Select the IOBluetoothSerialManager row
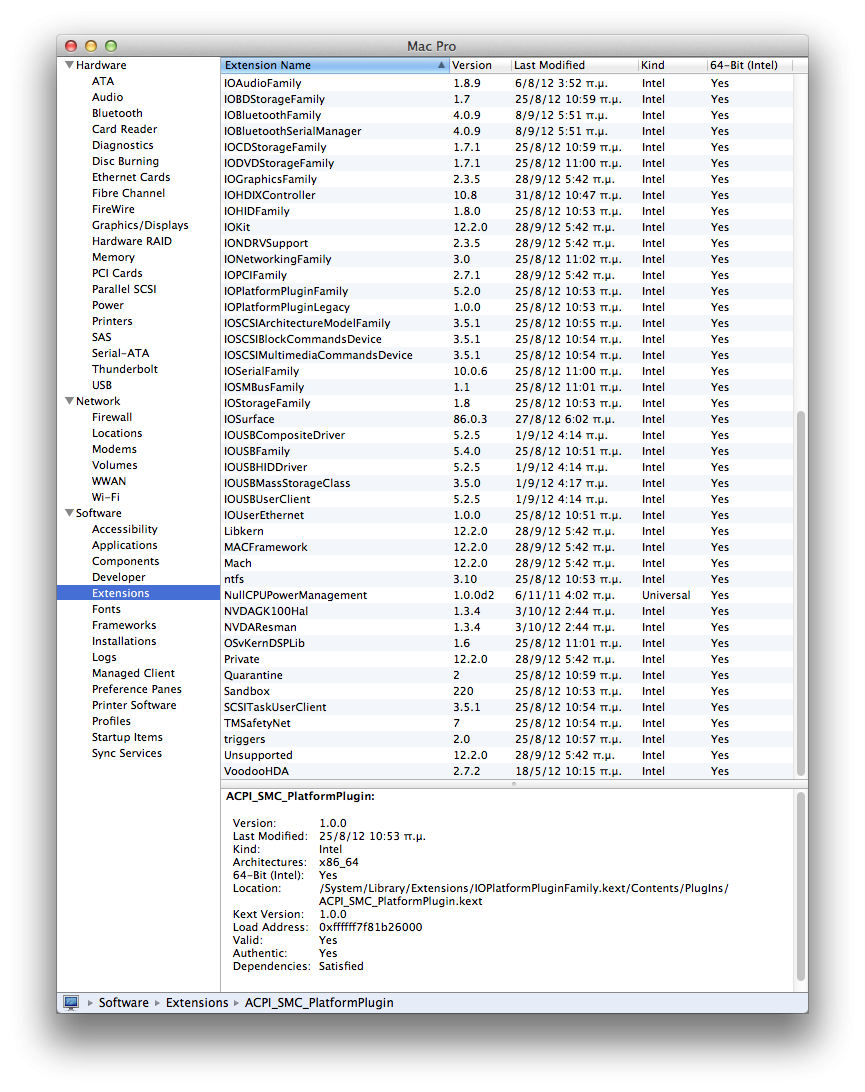The width and height of the screenshot is (865, 1092). pyautogui.click(x=507, y=131)
